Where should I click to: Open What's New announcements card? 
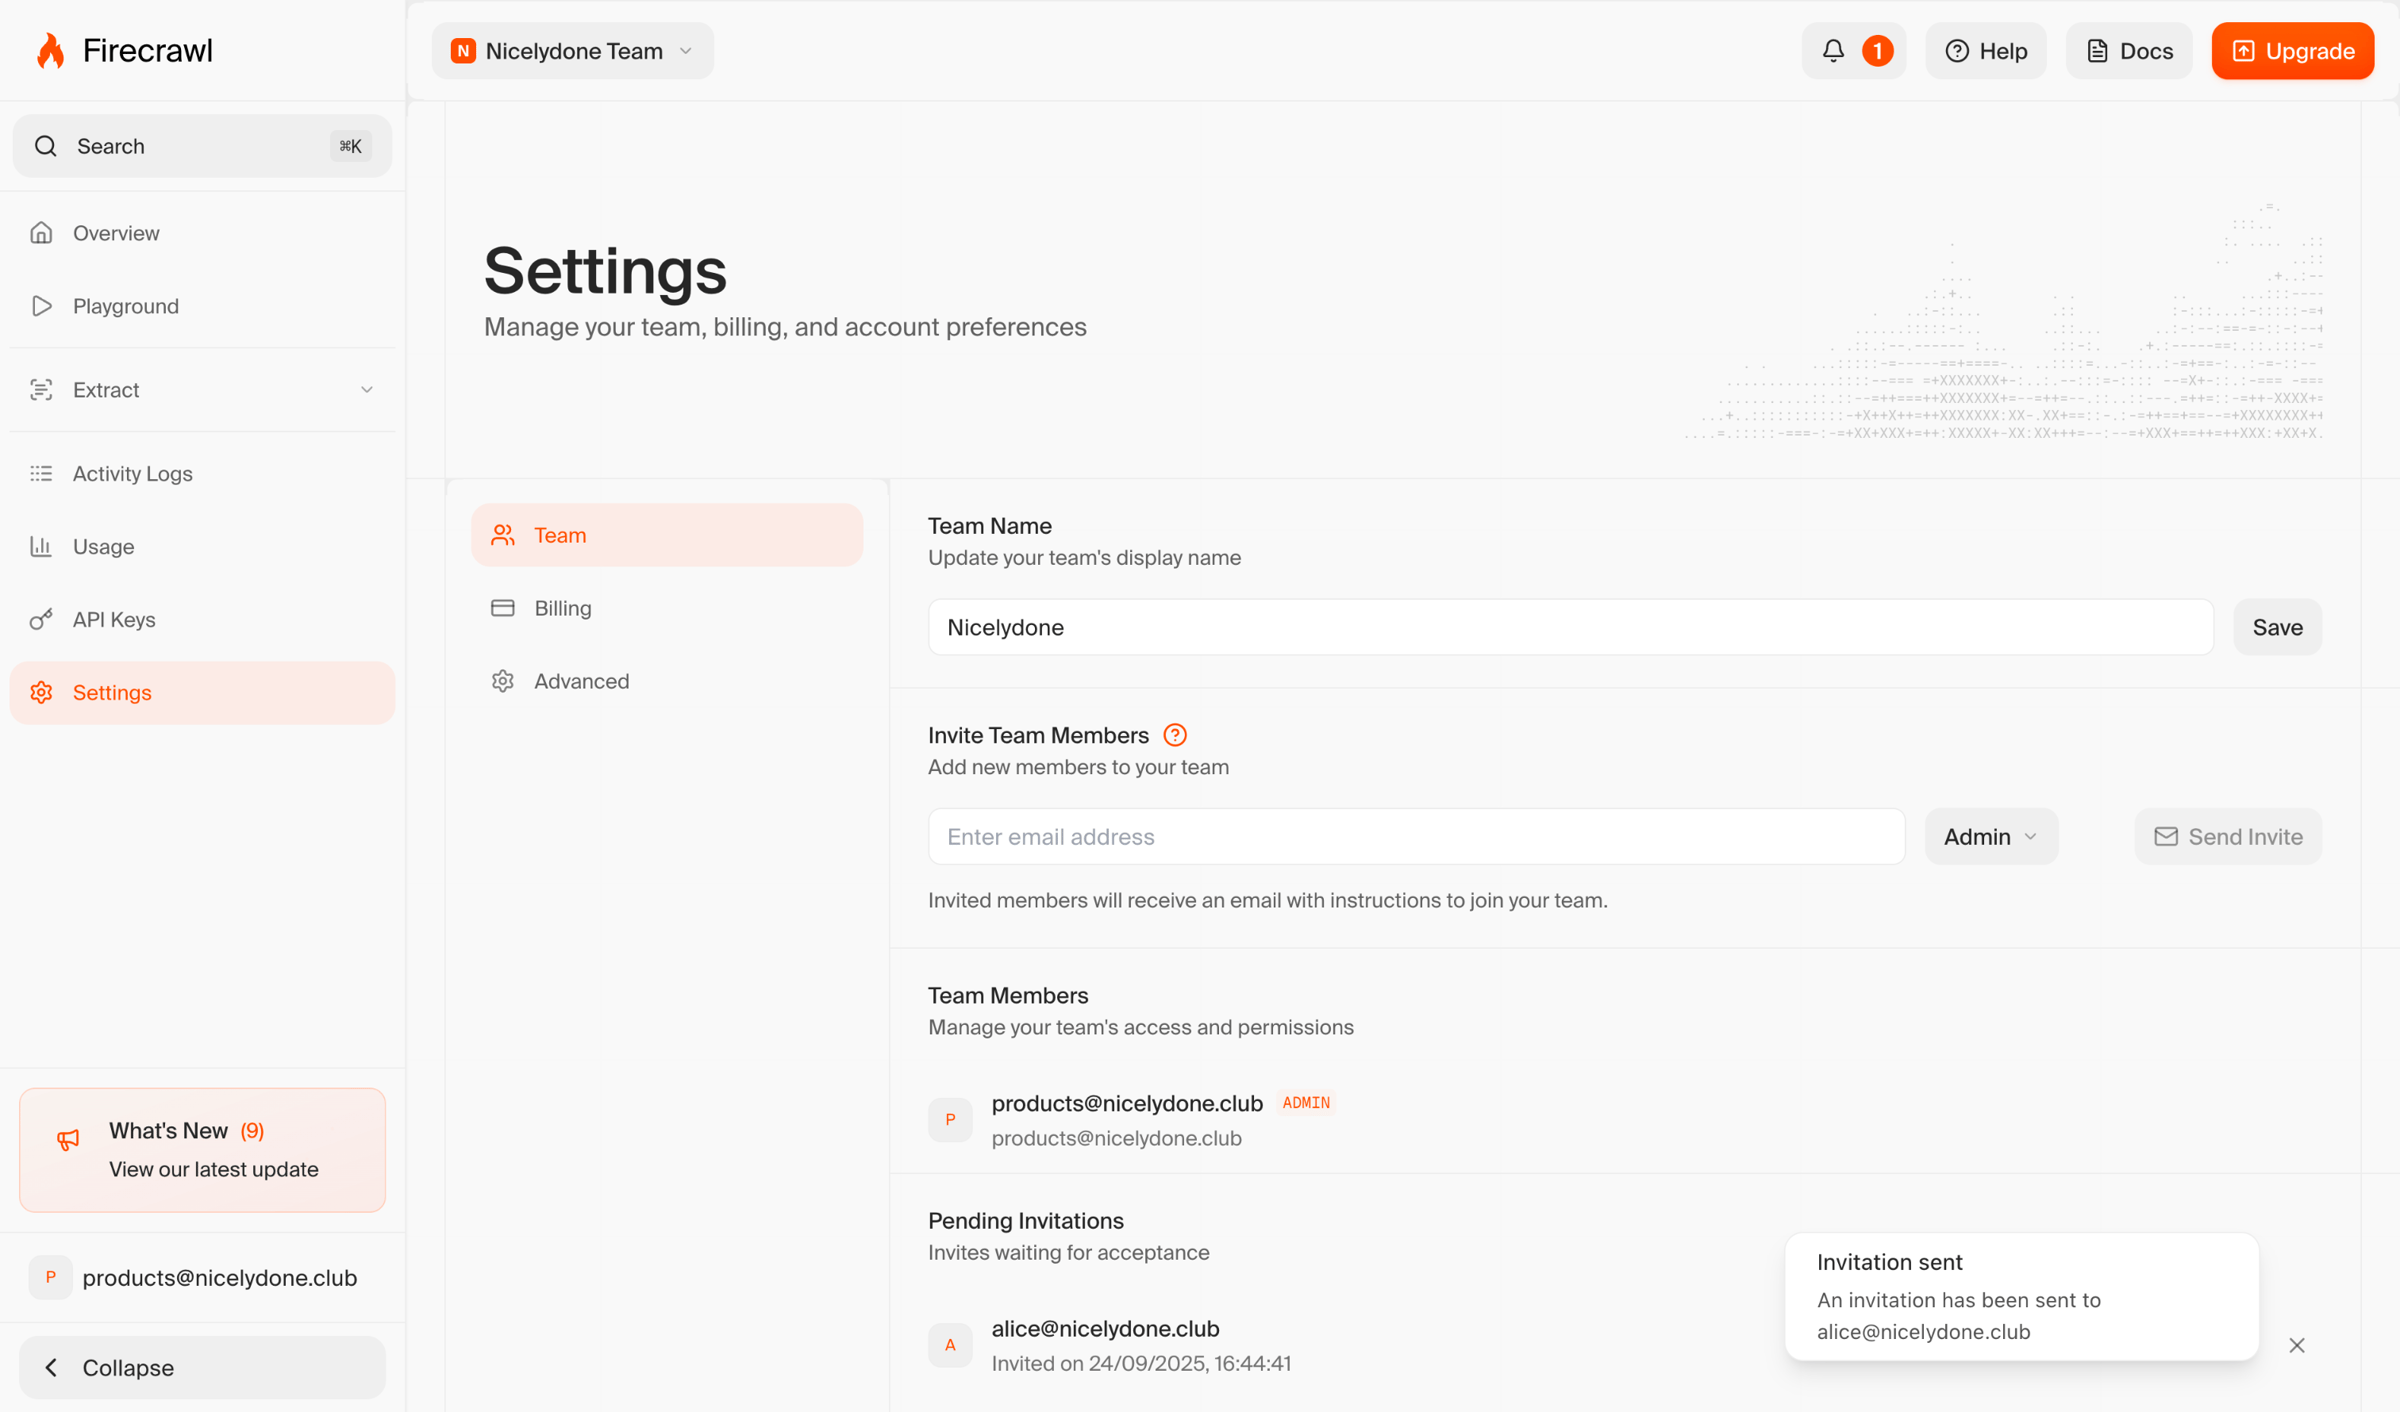[x=202, y=1150]
